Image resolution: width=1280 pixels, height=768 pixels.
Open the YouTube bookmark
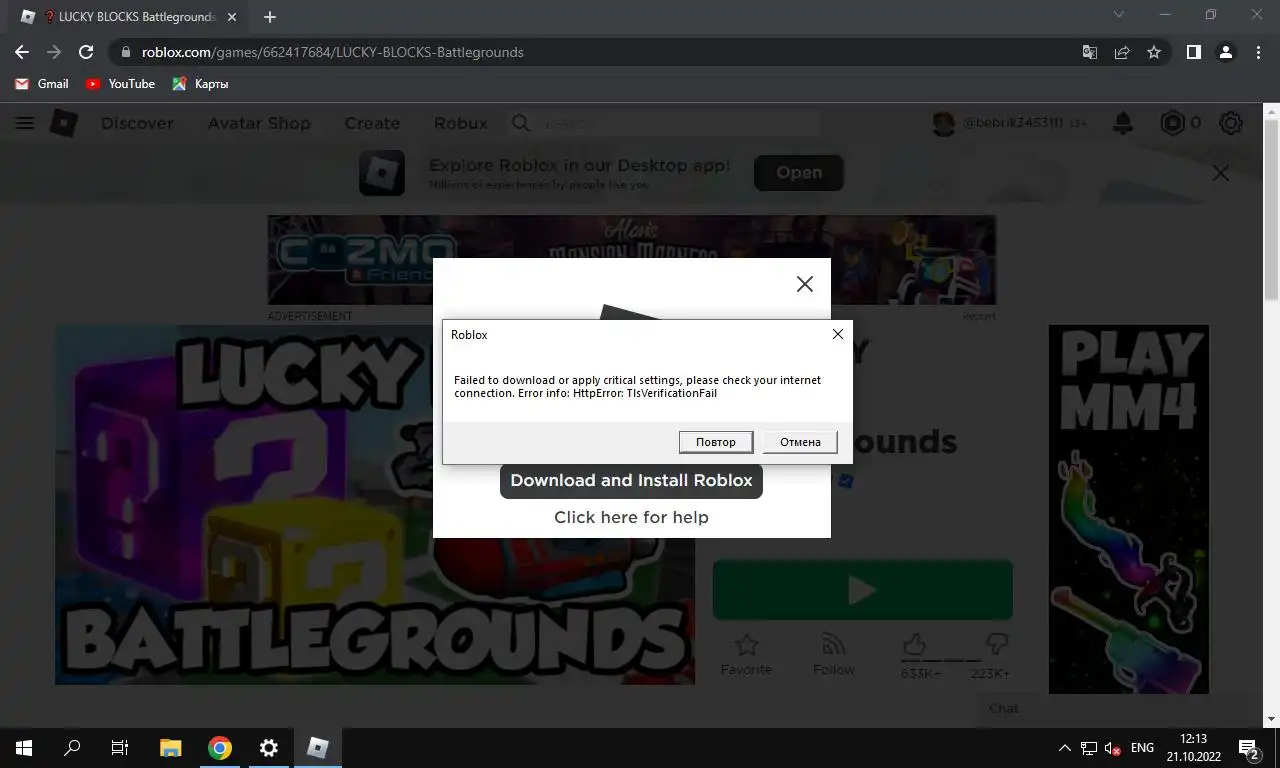[120, 84]
